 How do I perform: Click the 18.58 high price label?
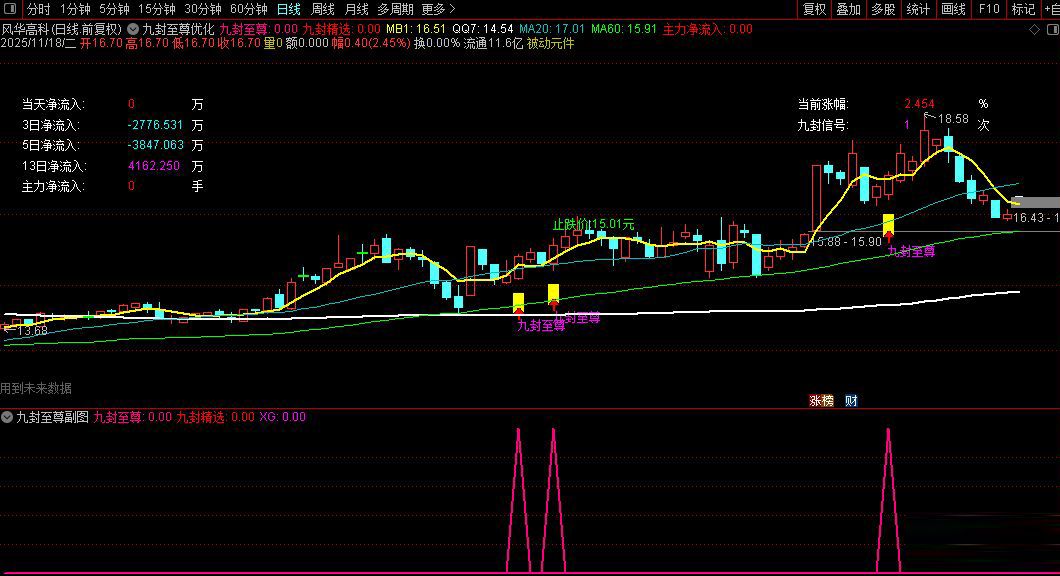point(953,119)
